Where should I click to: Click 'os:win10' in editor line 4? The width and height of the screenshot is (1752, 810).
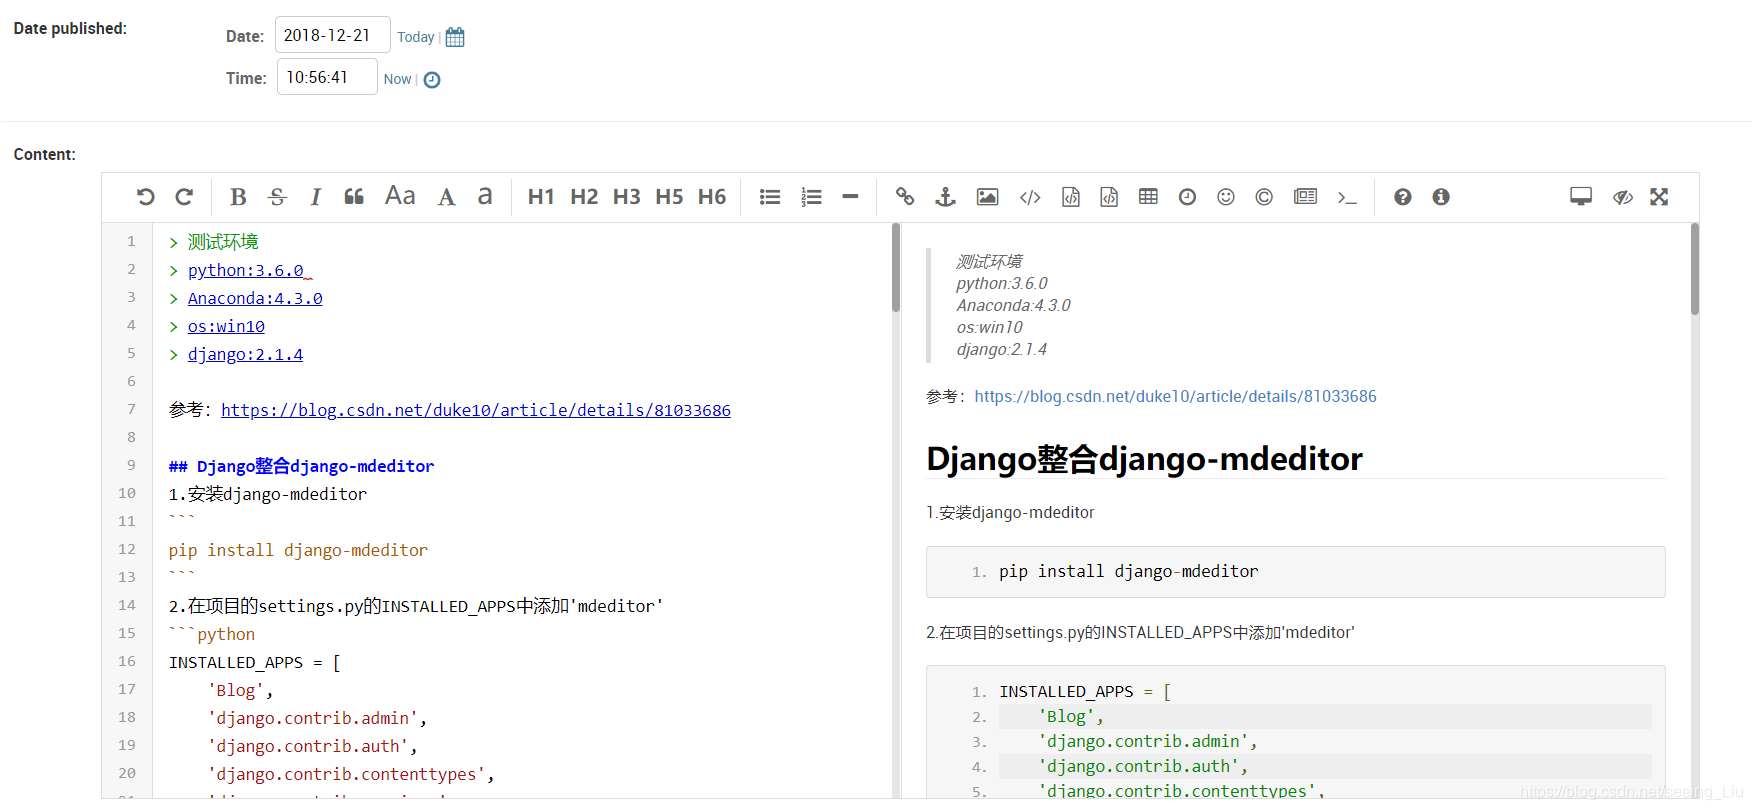click(x=226, y=326)
